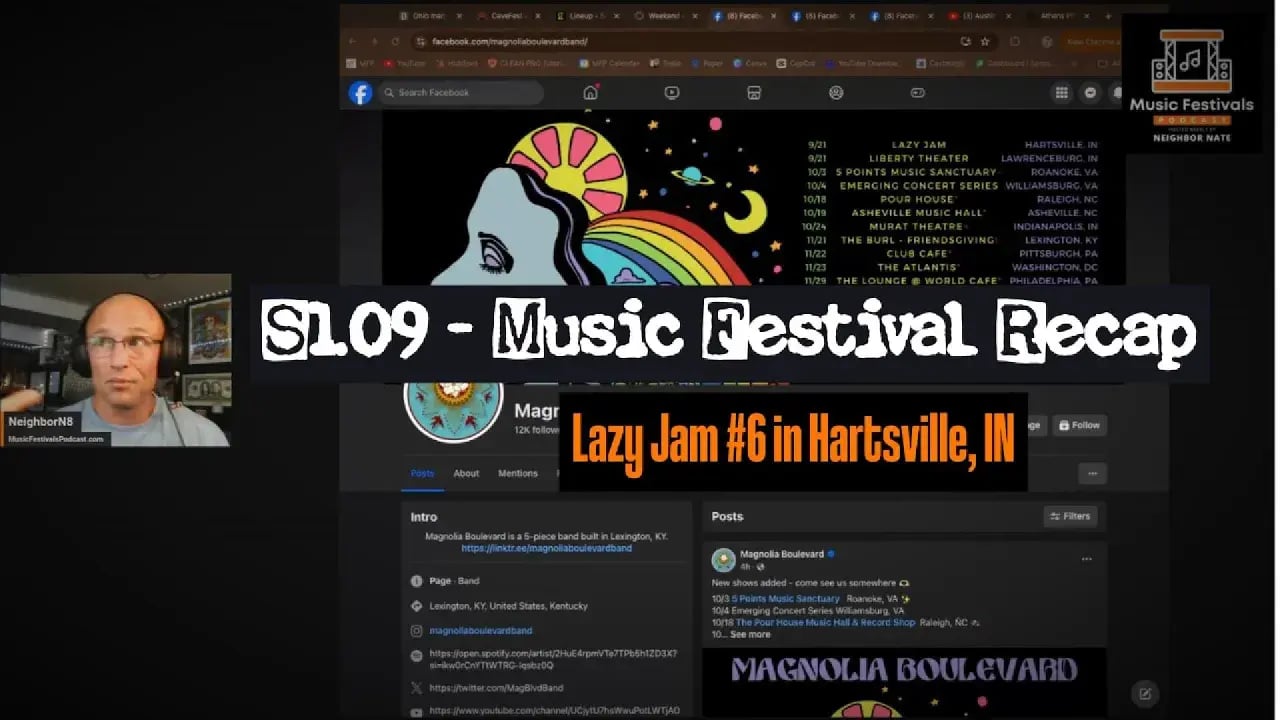Viewport: 1280px width, 720px height.
Task: Open the Facebook Home icon
Action: (x=590, y=93)
